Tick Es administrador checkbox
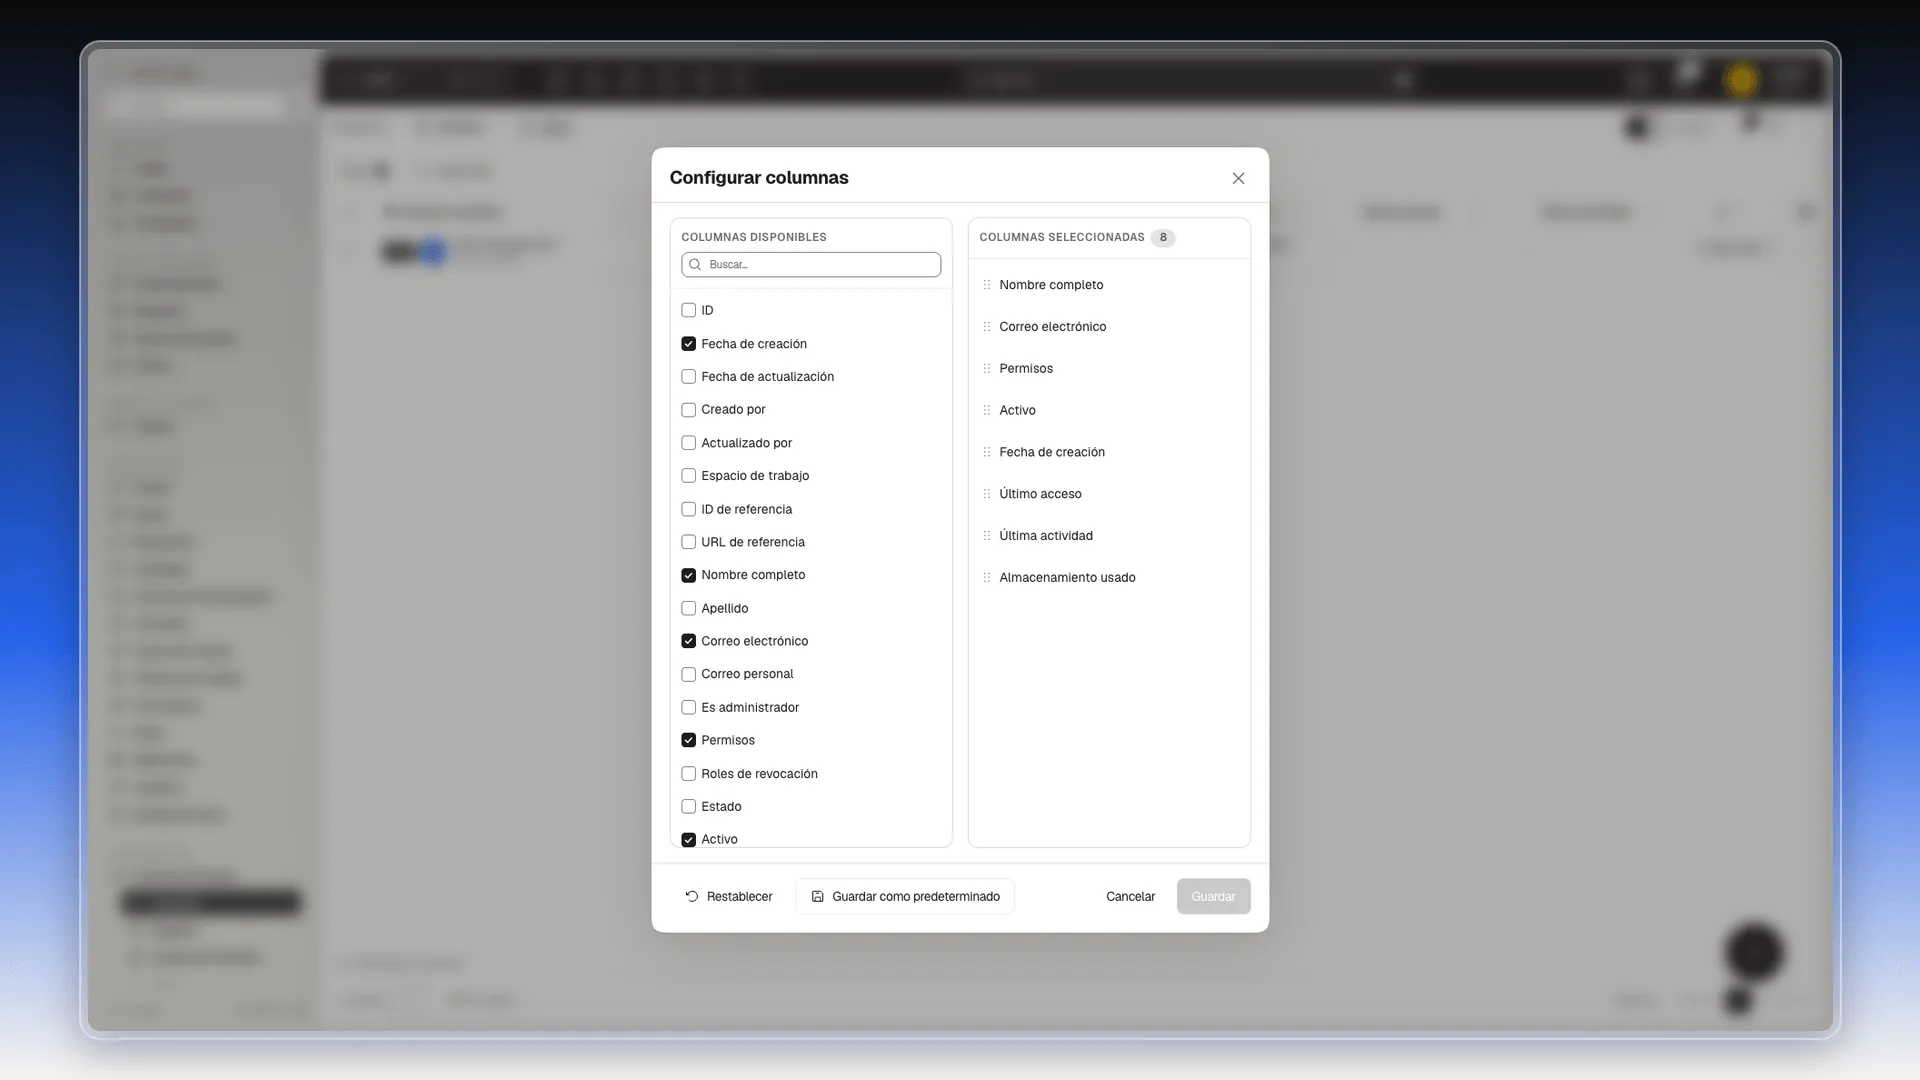Viewport: 1920px width, 1080px height. tap(688, 707)
